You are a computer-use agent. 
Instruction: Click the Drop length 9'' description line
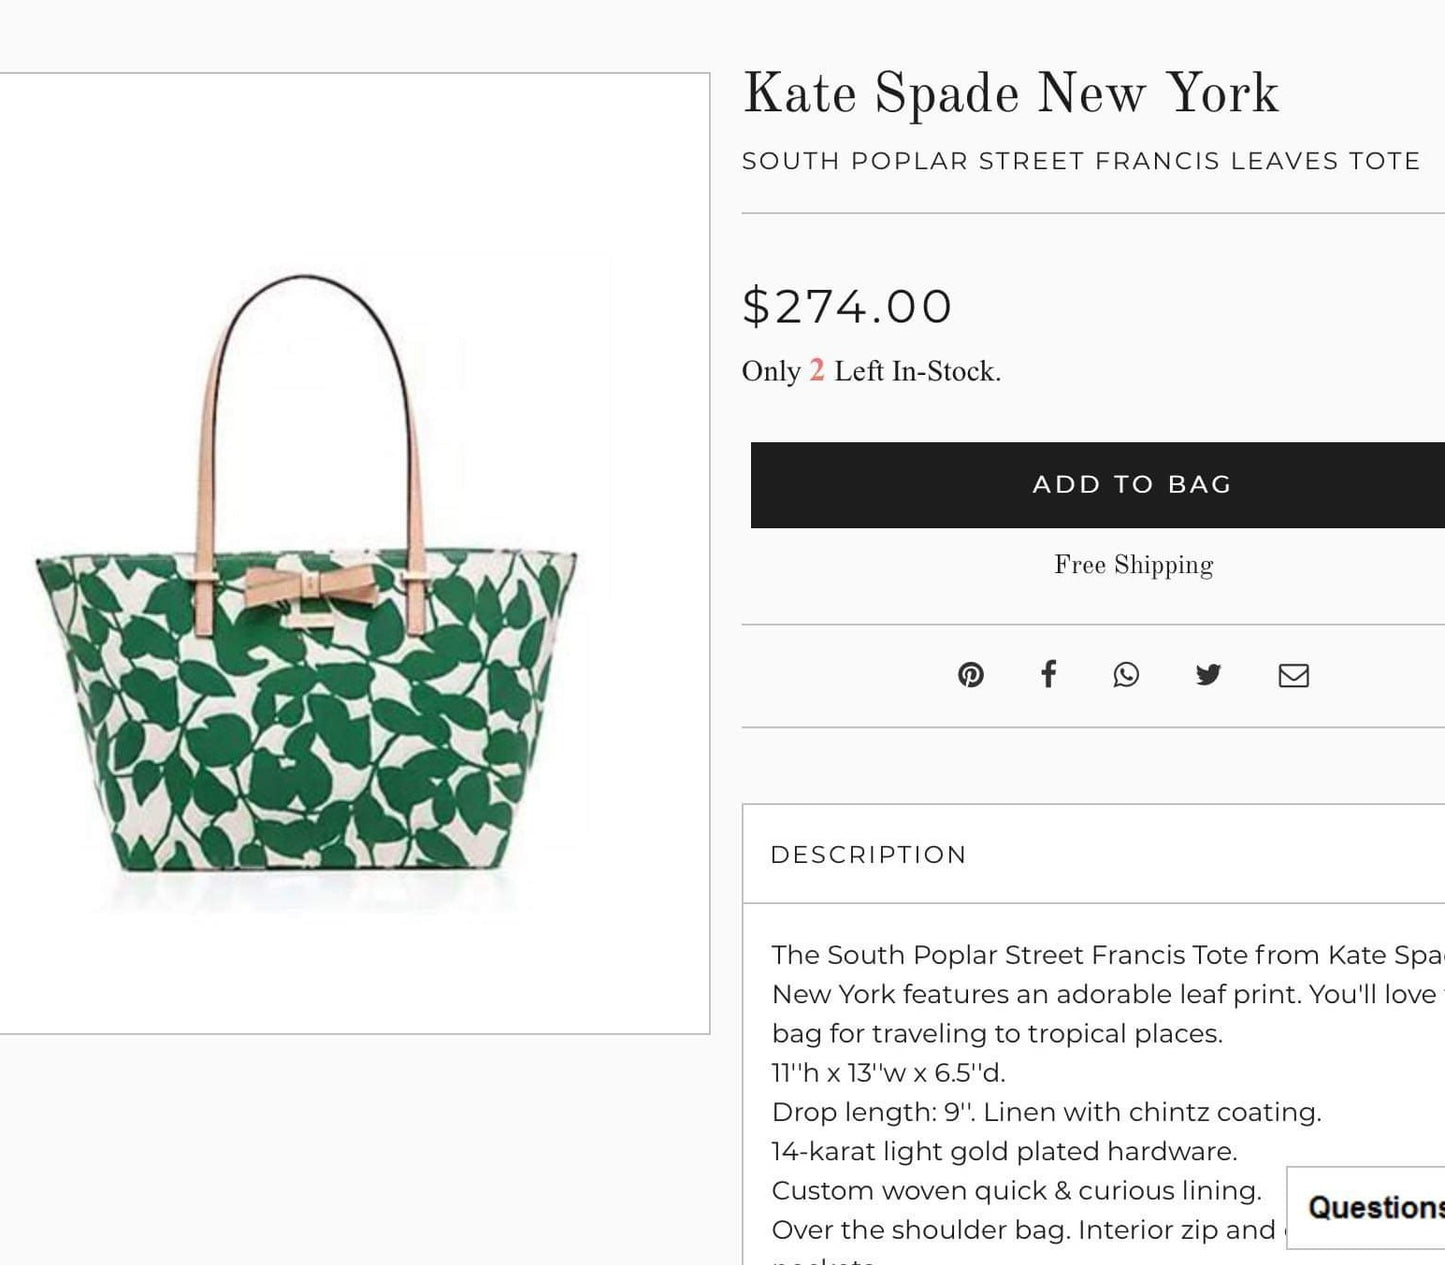pos(1046,1112)
